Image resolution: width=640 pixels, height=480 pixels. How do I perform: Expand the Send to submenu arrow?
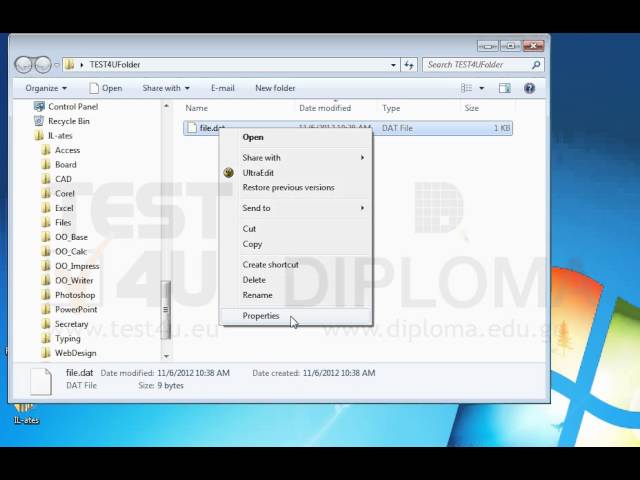click(x=362, y=208)
